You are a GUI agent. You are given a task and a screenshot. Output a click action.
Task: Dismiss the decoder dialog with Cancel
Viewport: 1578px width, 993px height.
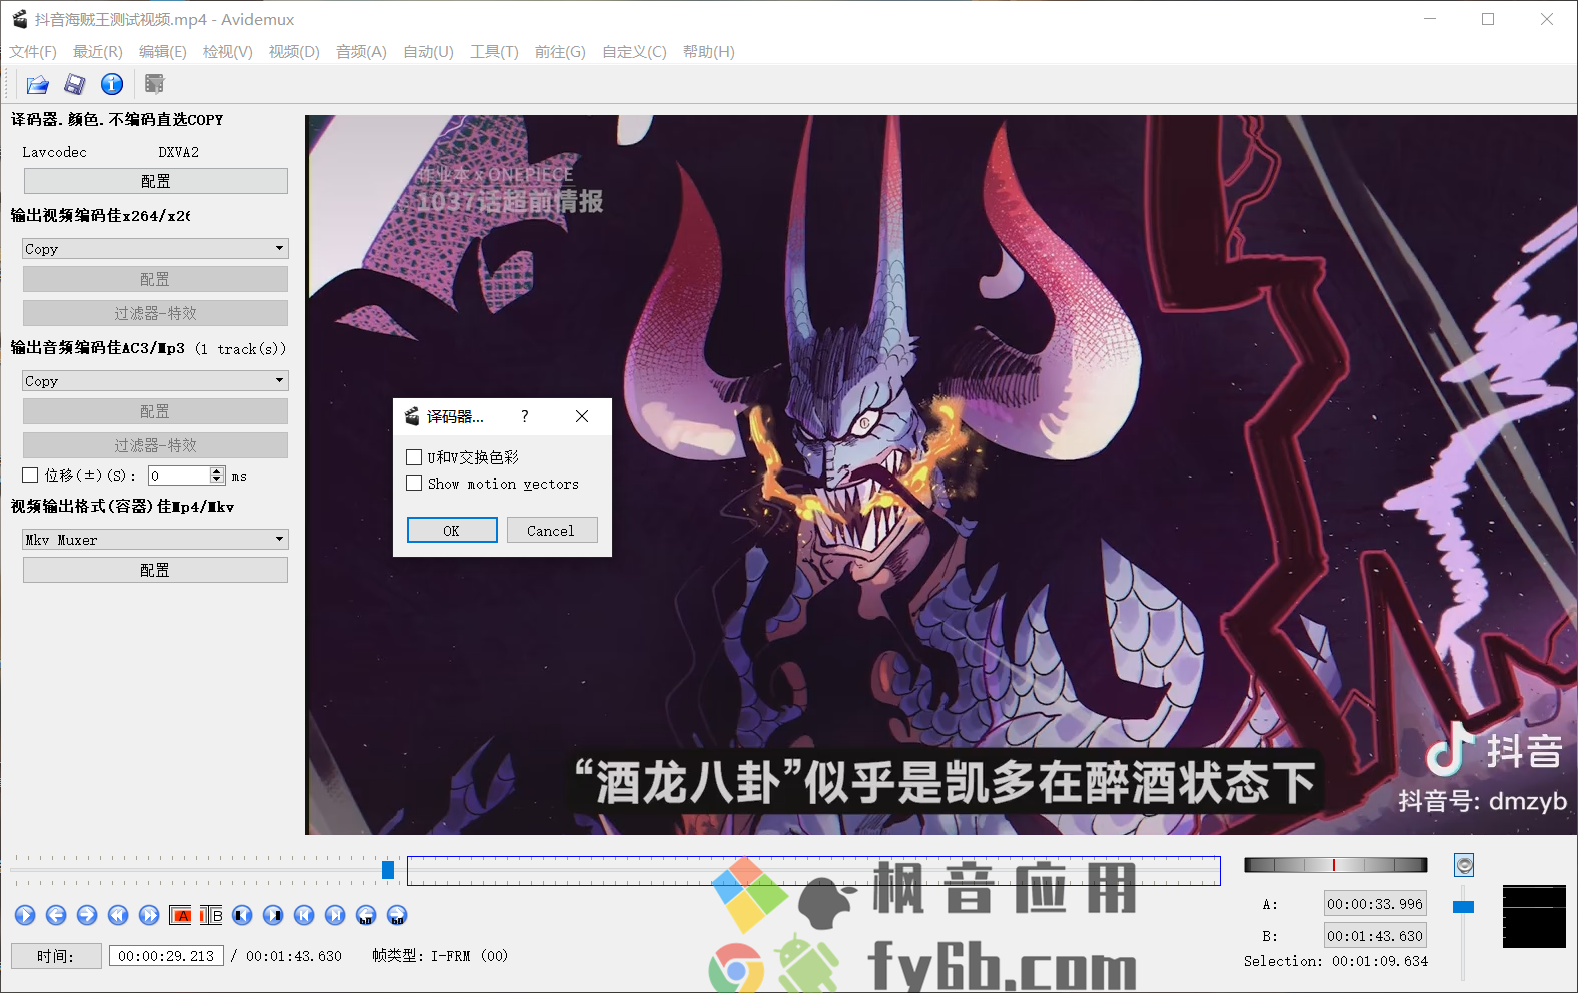pyautogui.click(x=552, y=530)
